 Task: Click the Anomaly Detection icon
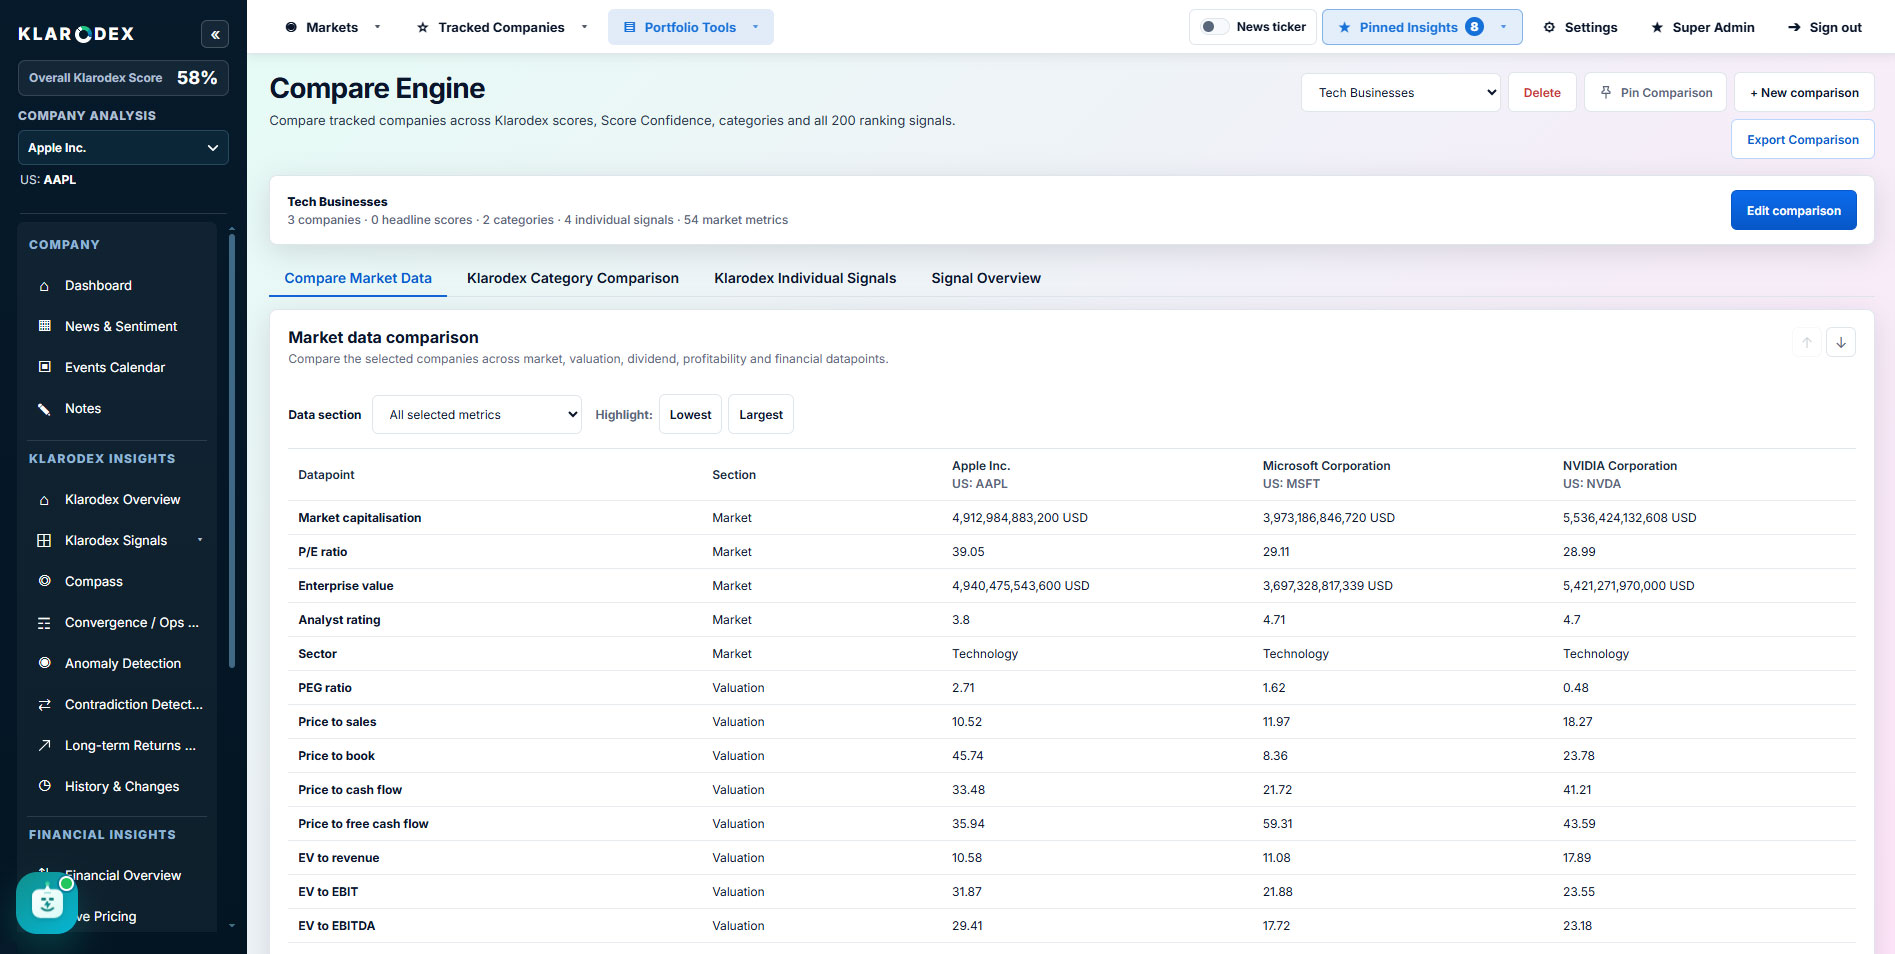44,663
